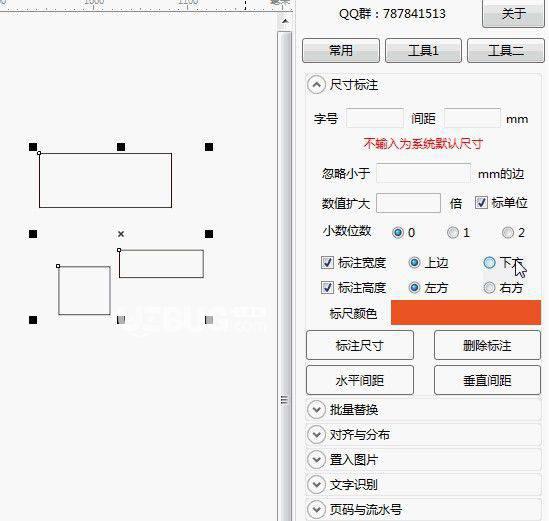Click the 垂直间距 button
The height and width of the screenshot is (521, 549).
pos(487,380)
